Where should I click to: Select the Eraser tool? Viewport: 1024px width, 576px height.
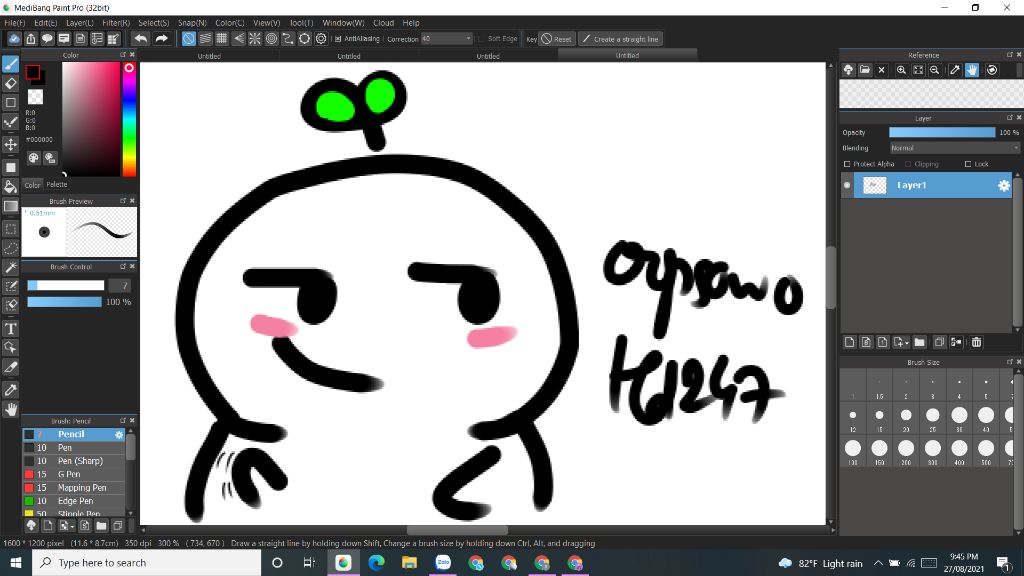pos(10,83)
